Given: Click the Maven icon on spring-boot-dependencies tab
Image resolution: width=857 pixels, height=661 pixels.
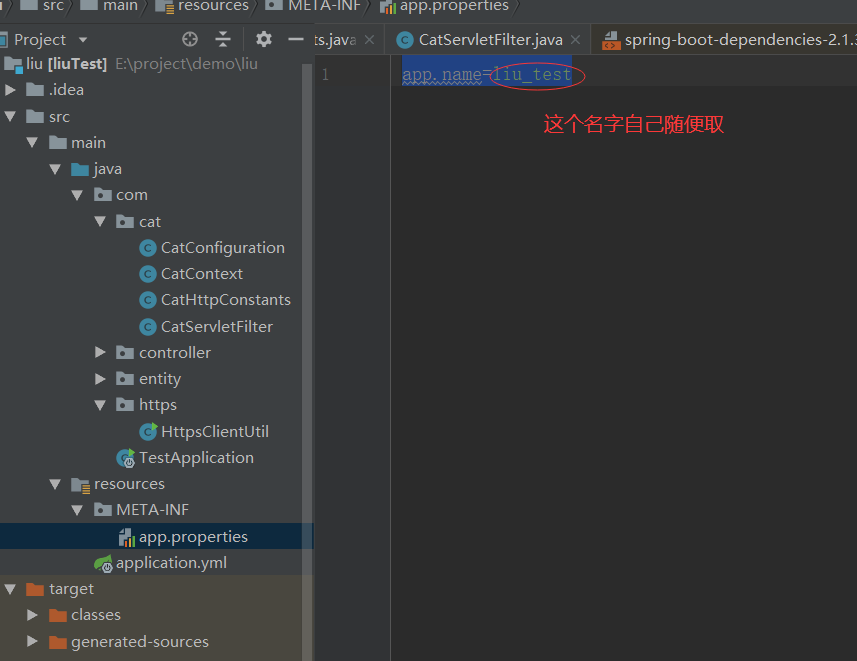Looking at the screenshot, I should click(611, 39).
